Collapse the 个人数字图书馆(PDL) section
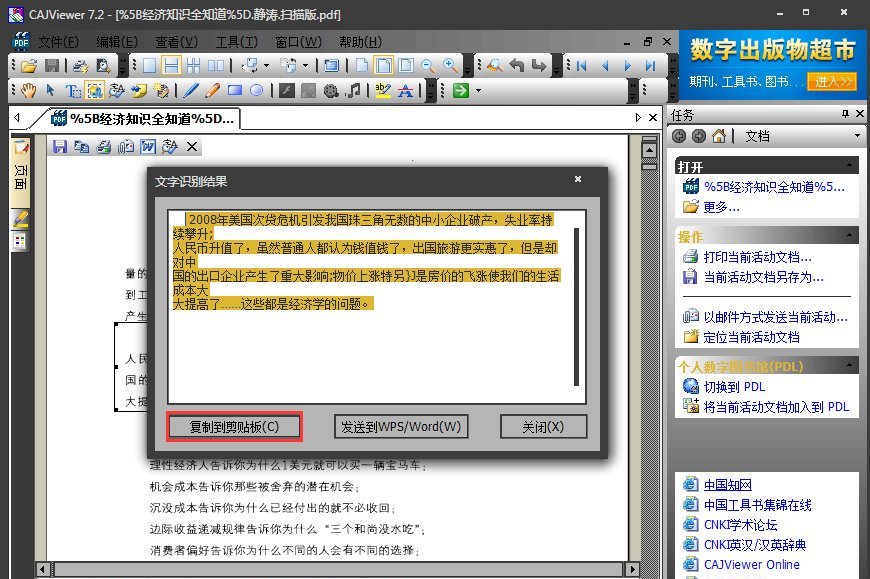The image size is (870, 579). pyautogui.click(x=849, y=365)
